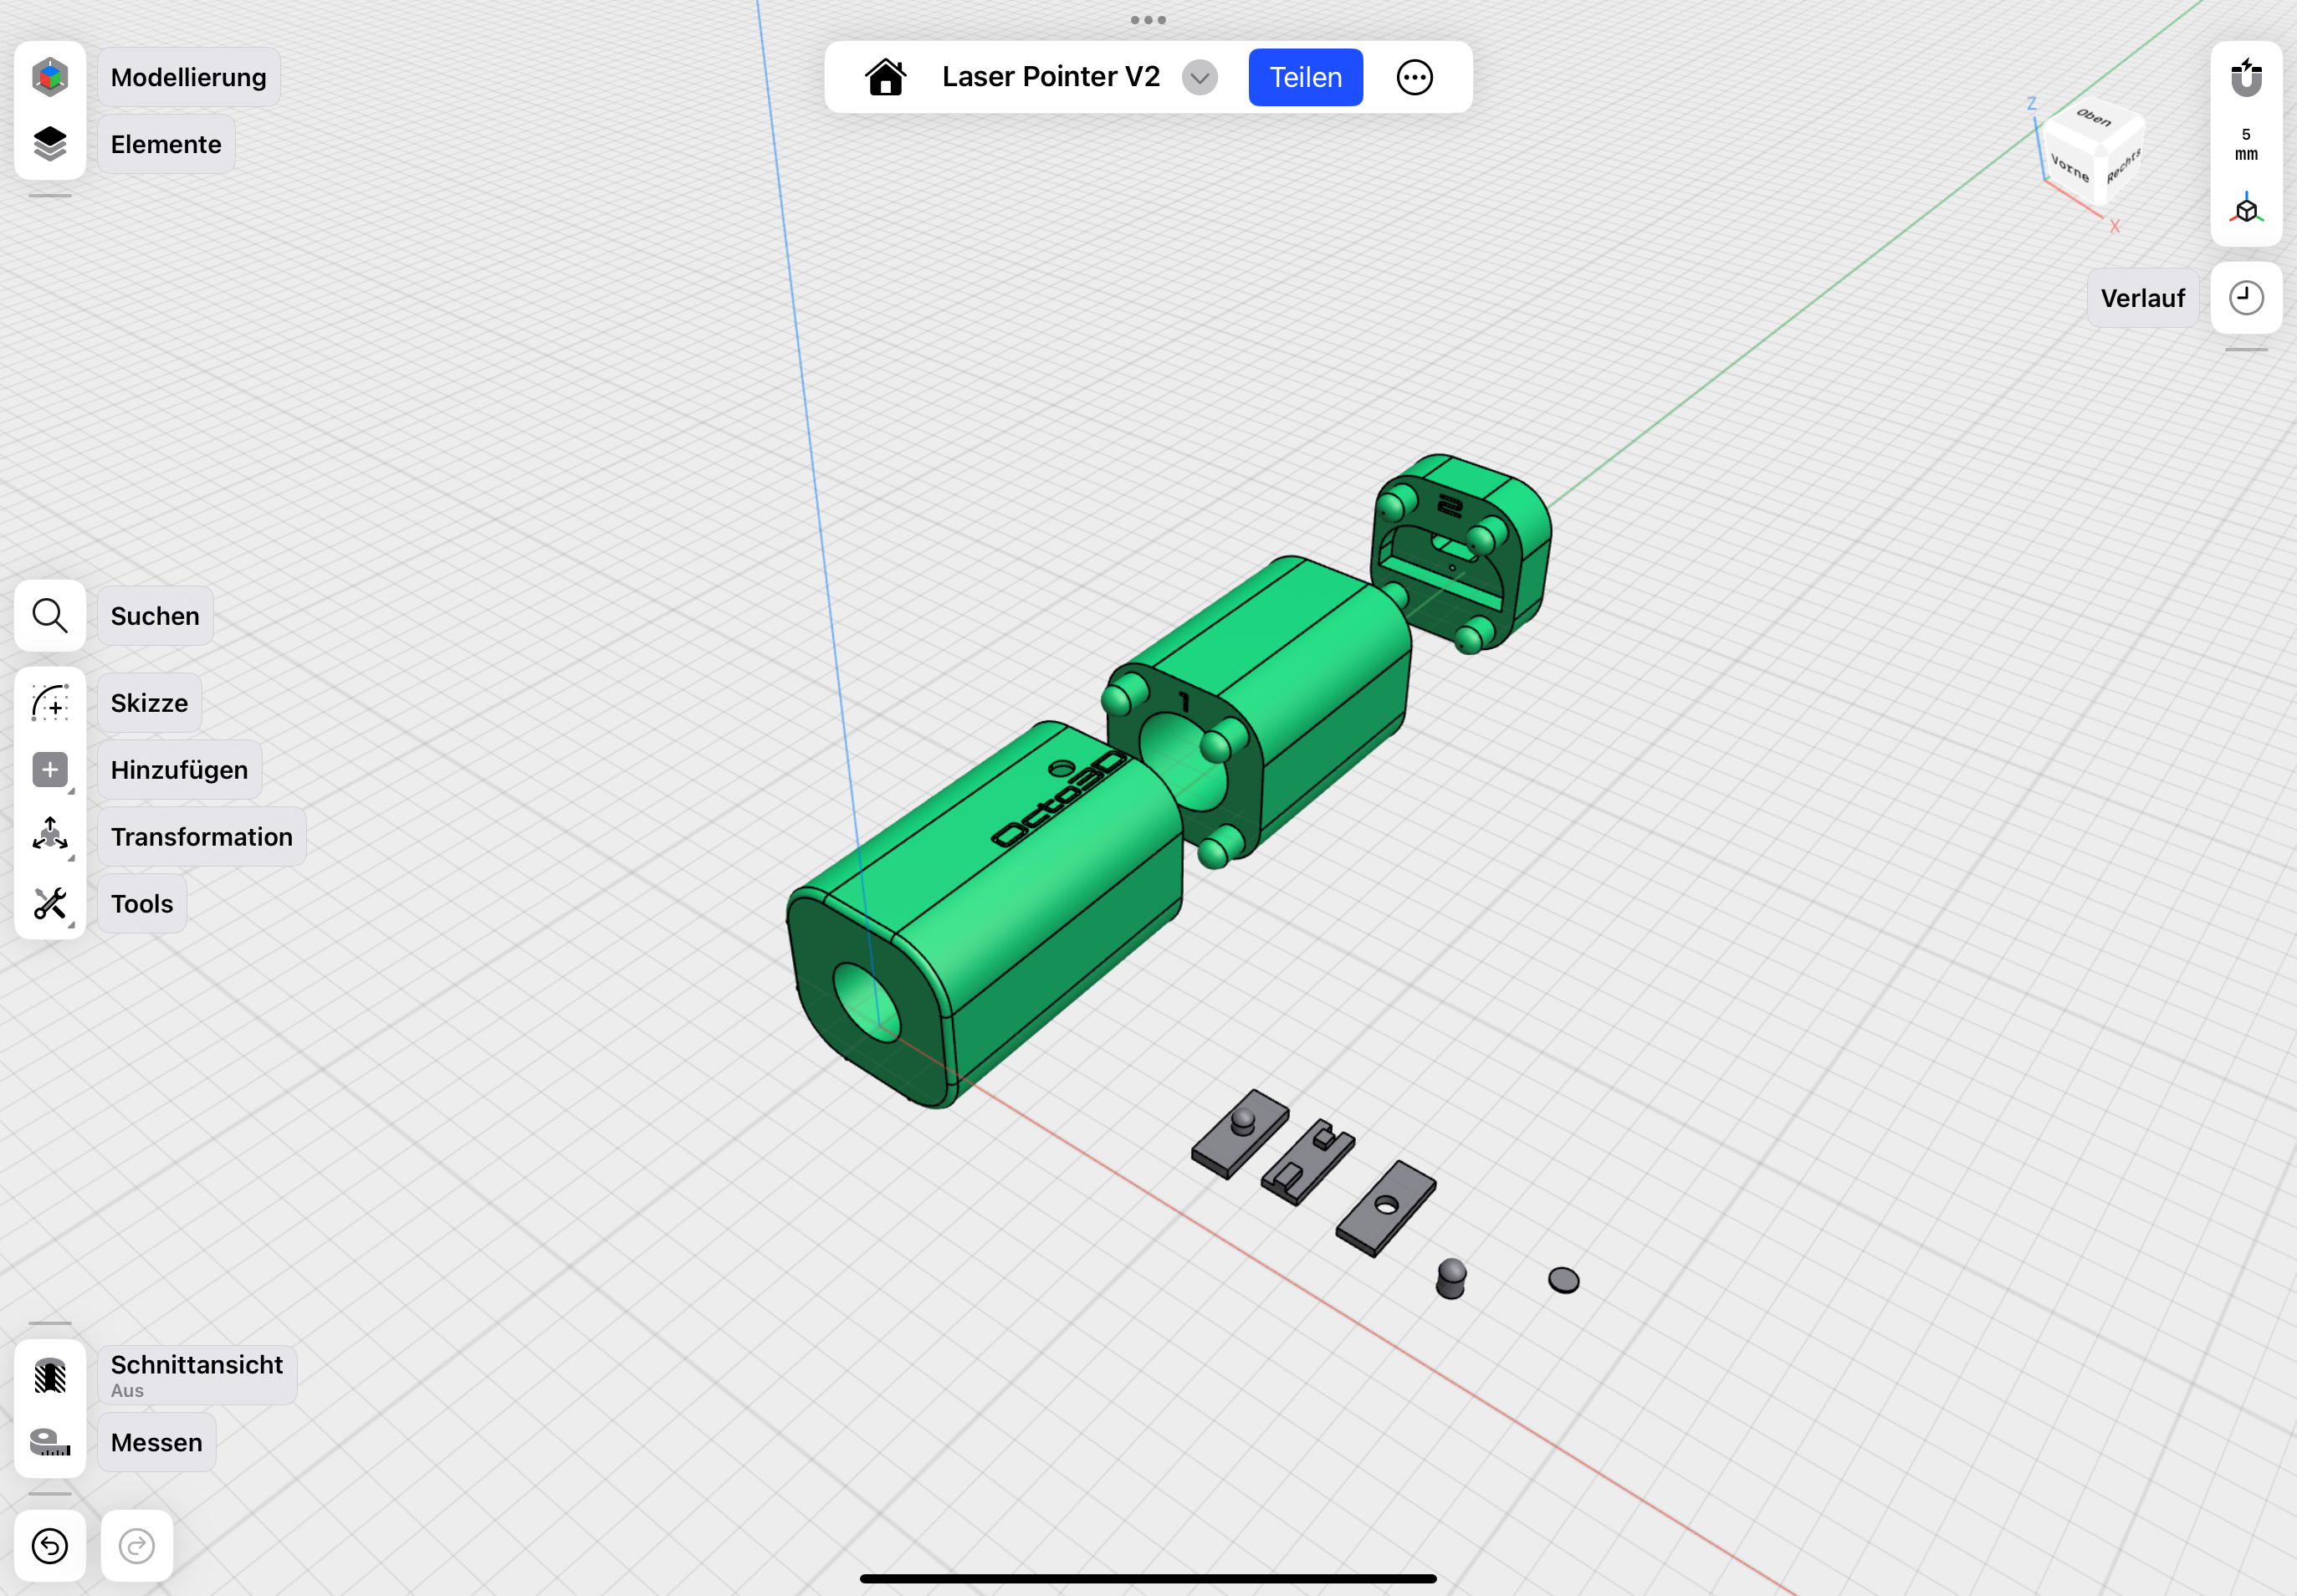
Task: Expand the Laser Pointer V2 title dropdown
Action: coord(1199,77)
